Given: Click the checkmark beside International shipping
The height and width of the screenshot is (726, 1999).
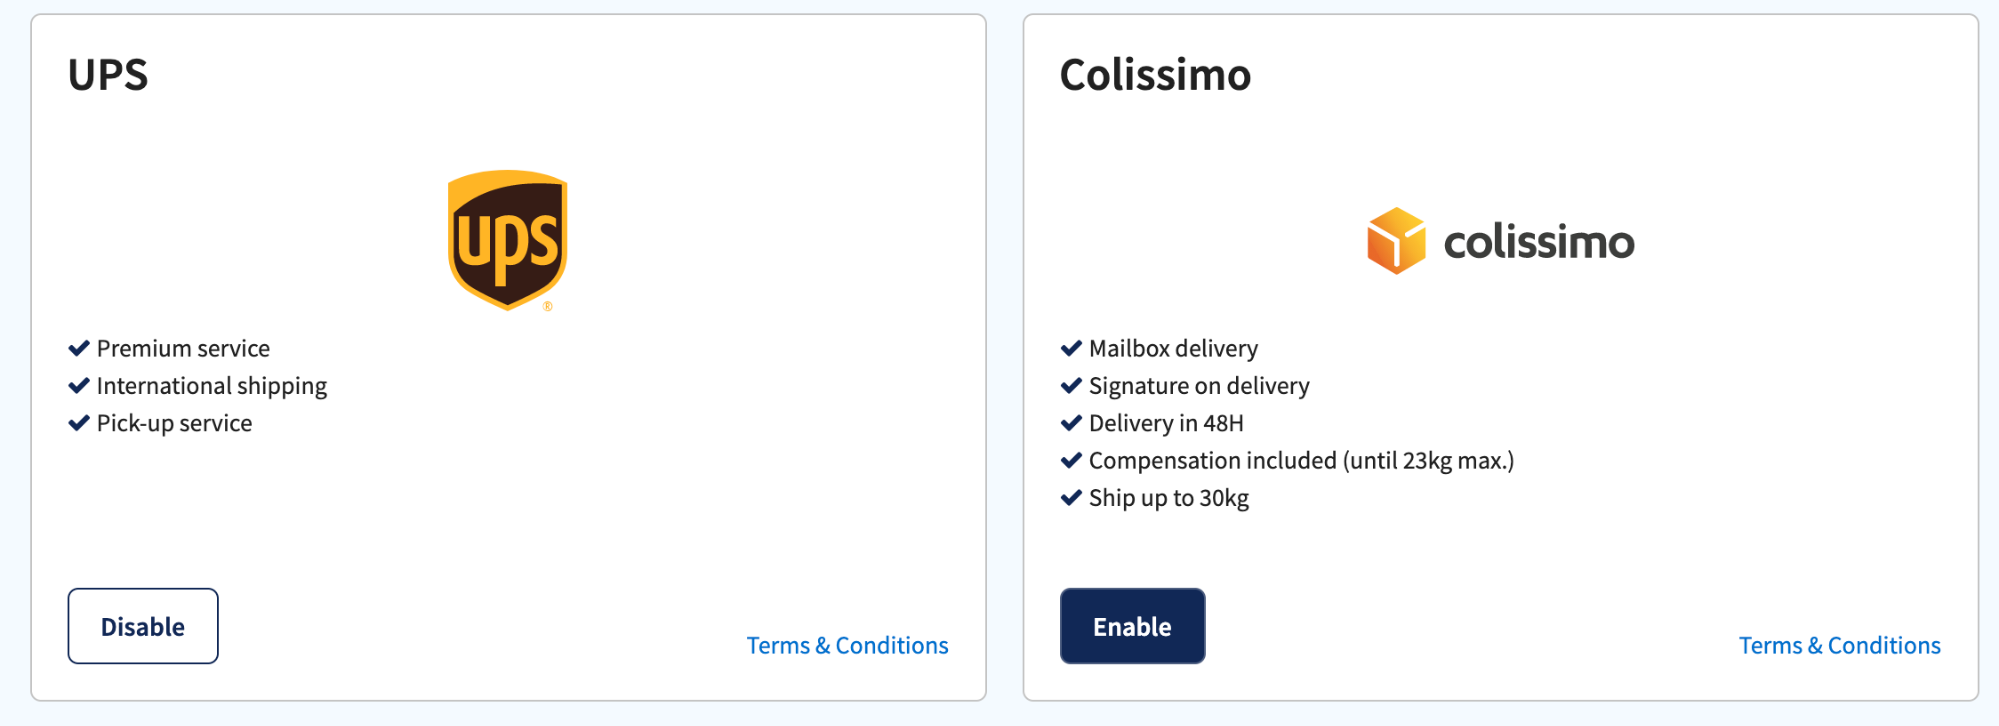Looking at the screenshot, I should tap(79, 385).
